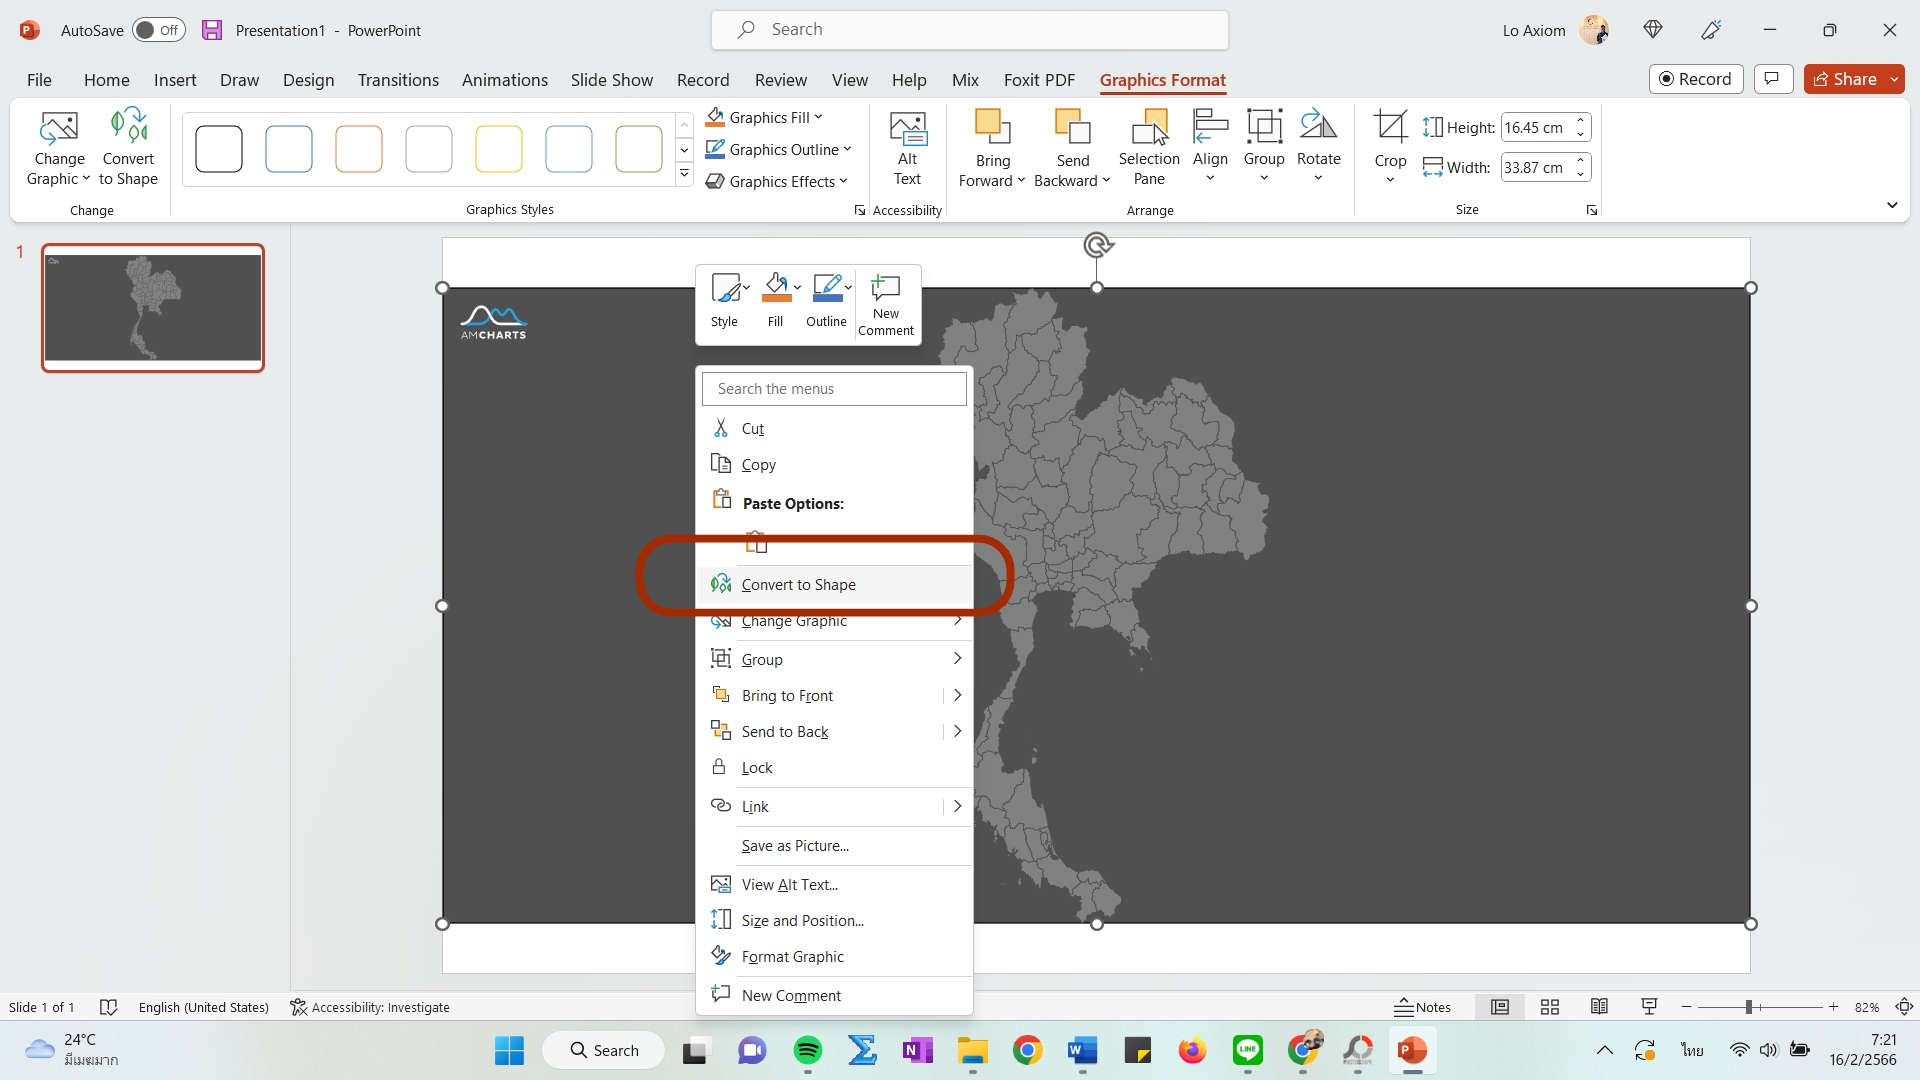
Task: Choose Save as Picture from context menu
Action: (x=793, y=845)
